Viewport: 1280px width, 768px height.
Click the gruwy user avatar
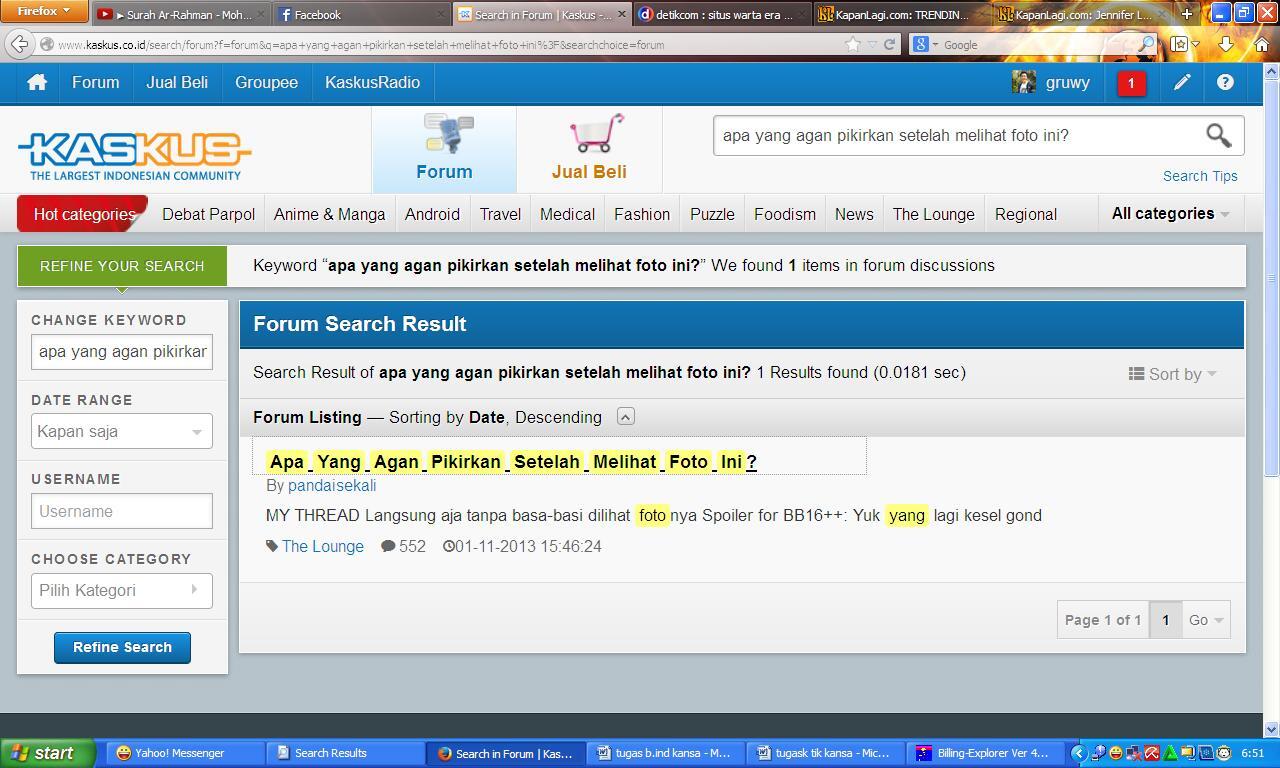1023,82
